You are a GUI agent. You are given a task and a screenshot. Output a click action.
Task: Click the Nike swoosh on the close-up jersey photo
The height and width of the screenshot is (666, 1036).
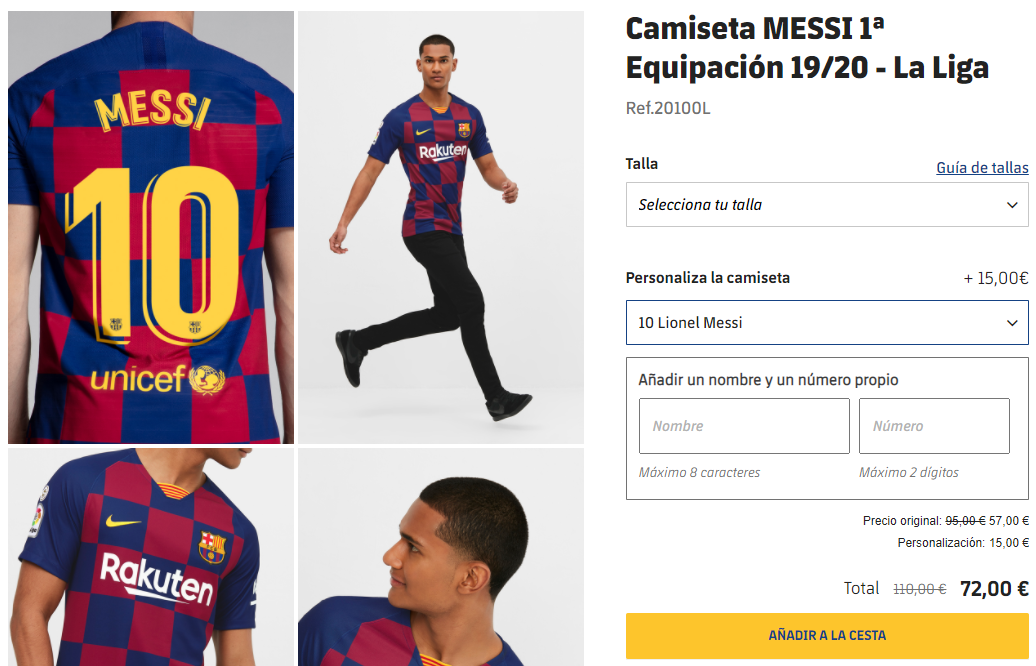[x=123, y=522]
